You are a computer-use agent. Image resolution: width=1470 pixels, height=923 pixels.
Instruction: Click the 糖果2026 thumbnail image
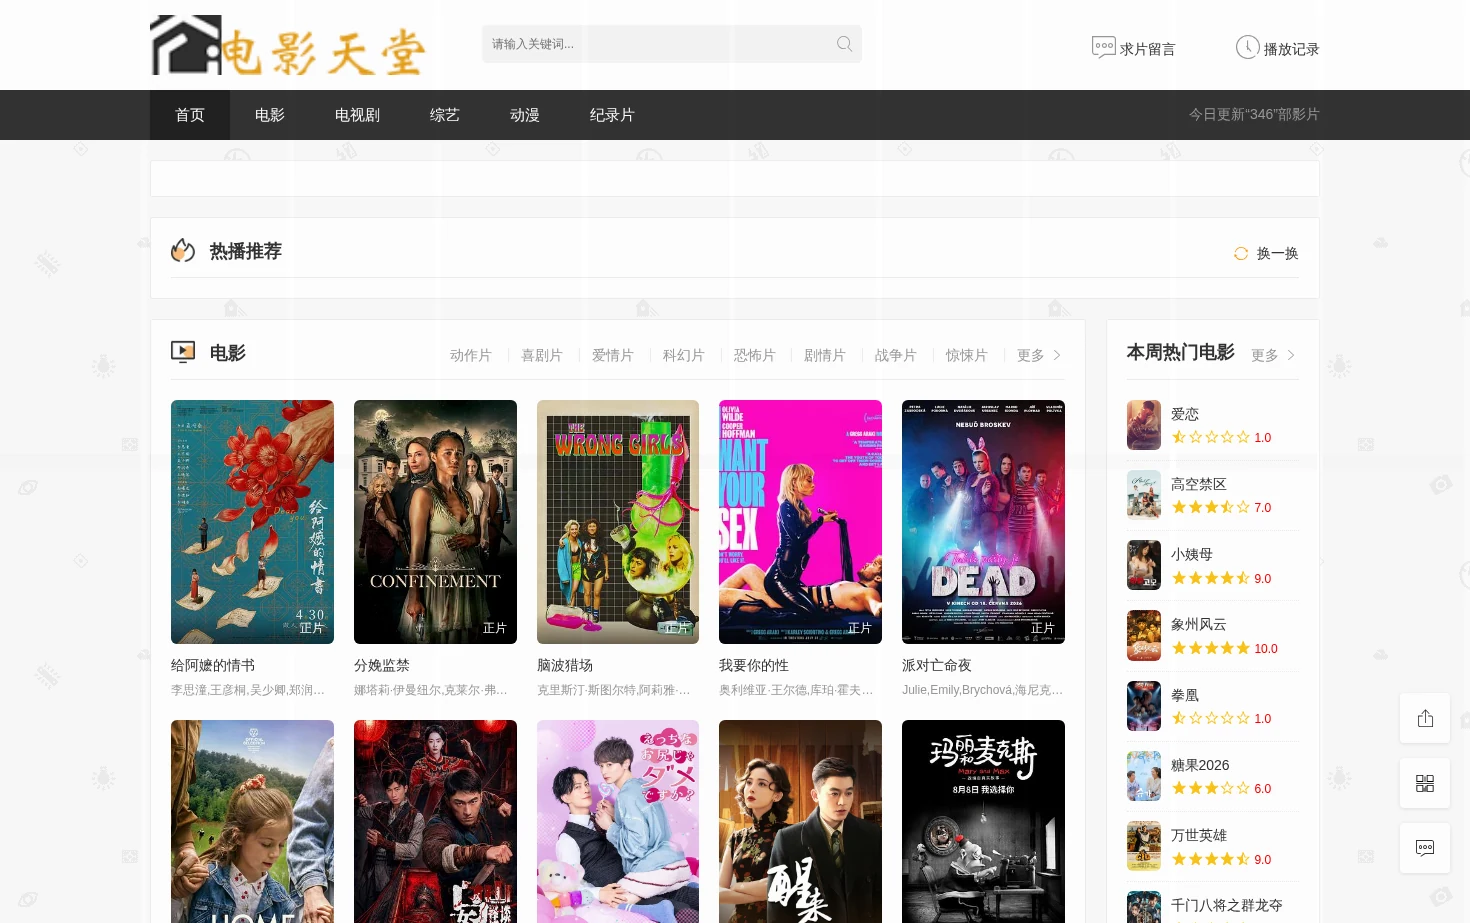pos(1144,776)
